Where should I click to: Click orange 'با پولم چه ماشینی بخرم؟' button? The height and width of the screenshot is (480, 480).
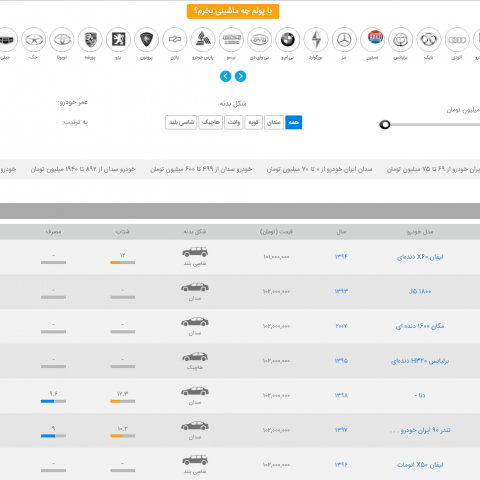coord(233,11)
